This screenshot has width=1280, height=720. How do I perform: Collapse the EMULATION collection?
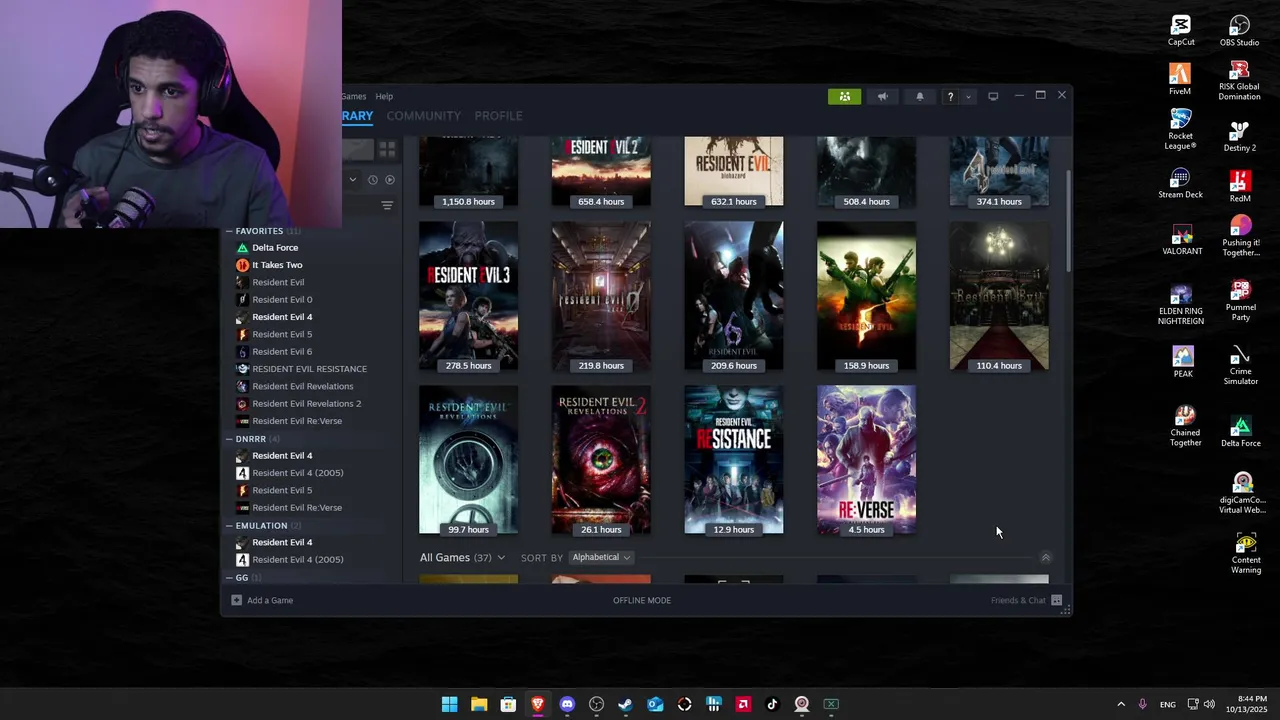pyautogui.click(x=229, y=525)
